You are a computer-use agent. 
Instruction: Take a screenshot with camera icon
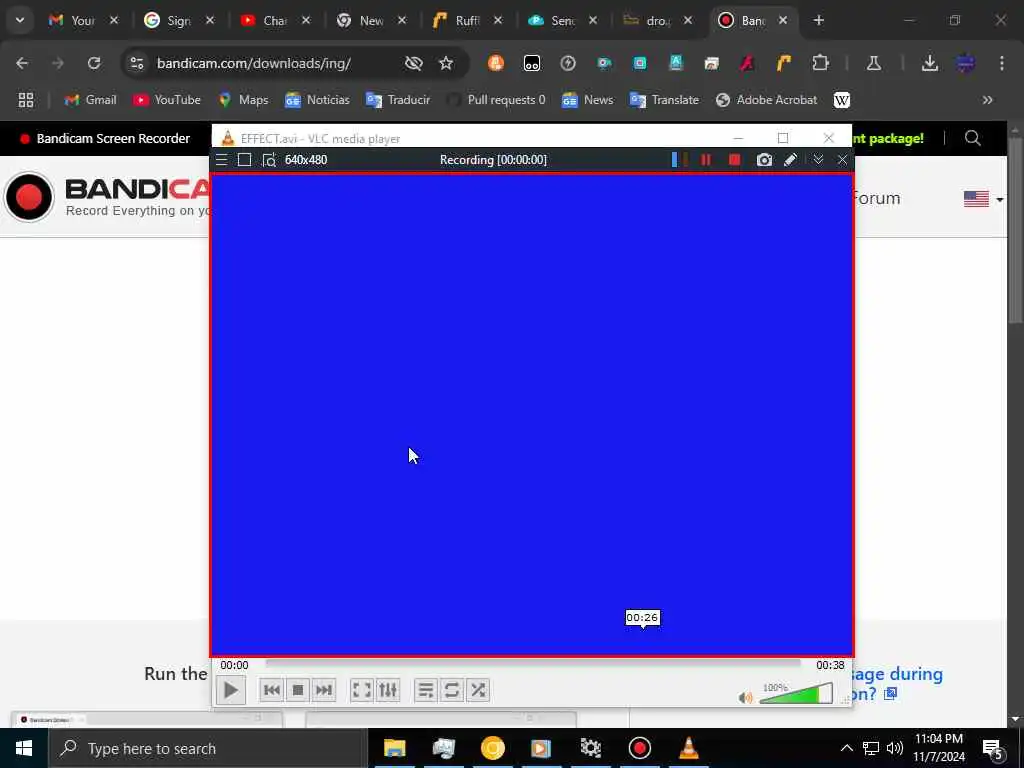[x=764, y=160]
